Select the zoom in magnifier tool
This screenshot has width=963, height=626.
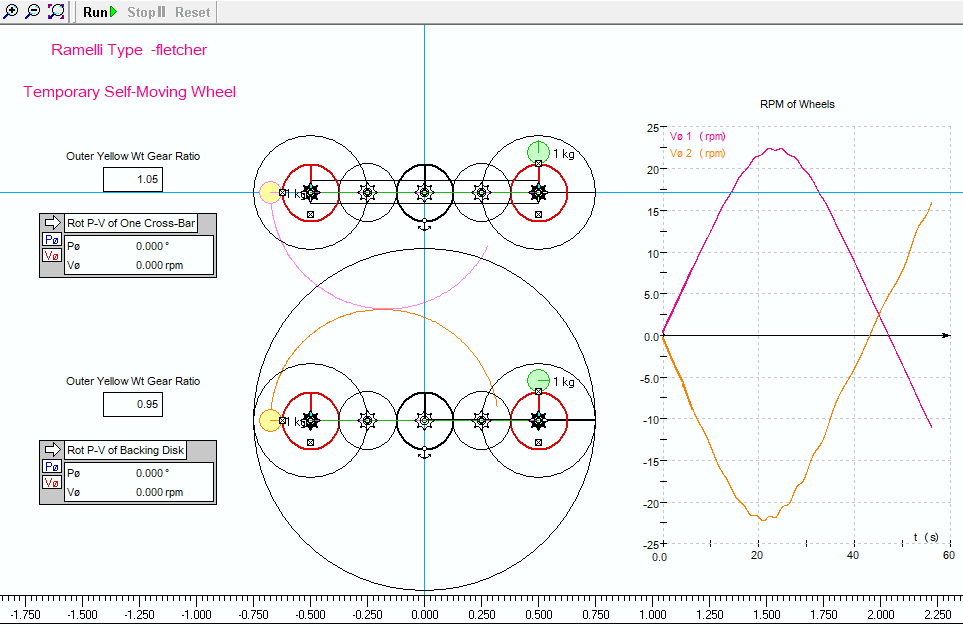coord(10,11)
